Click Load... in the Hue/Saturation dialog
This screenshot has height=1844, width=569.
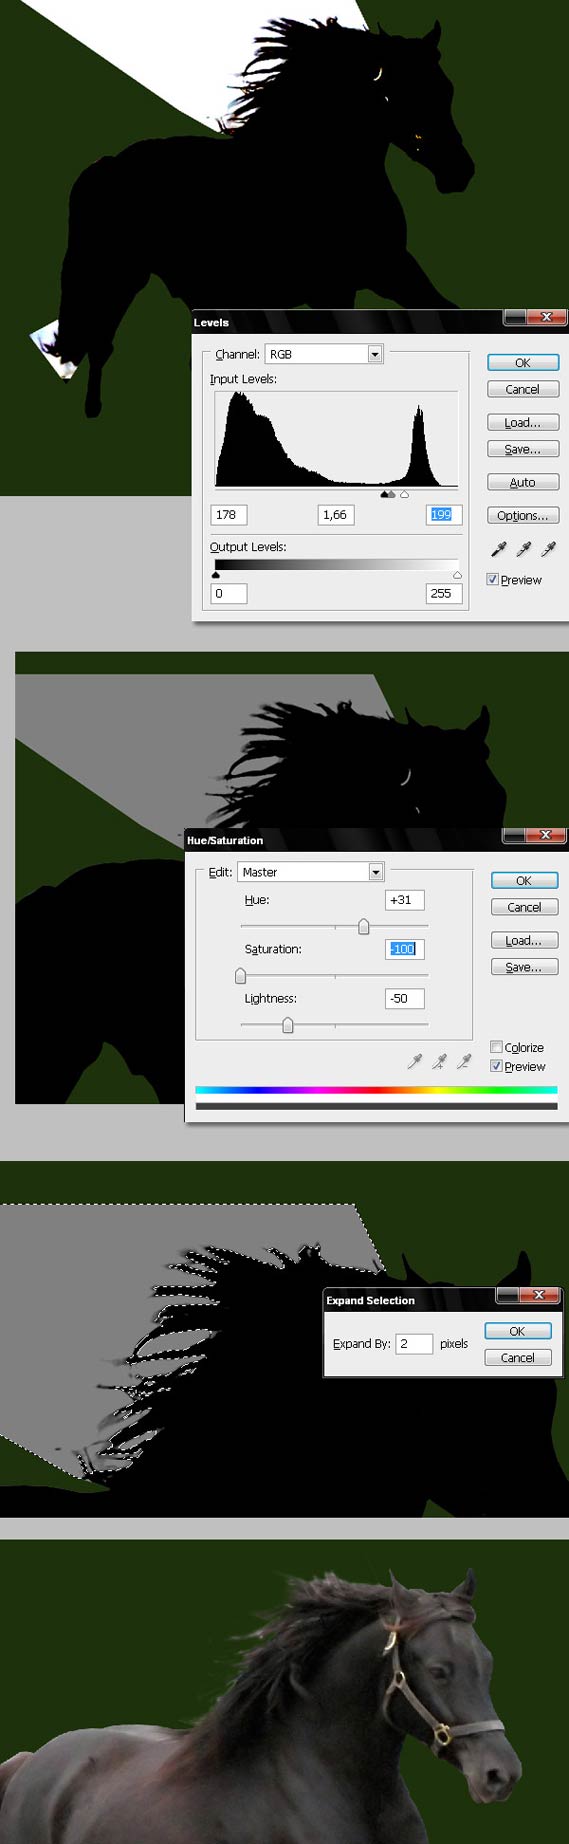click(x=525, y=940)
